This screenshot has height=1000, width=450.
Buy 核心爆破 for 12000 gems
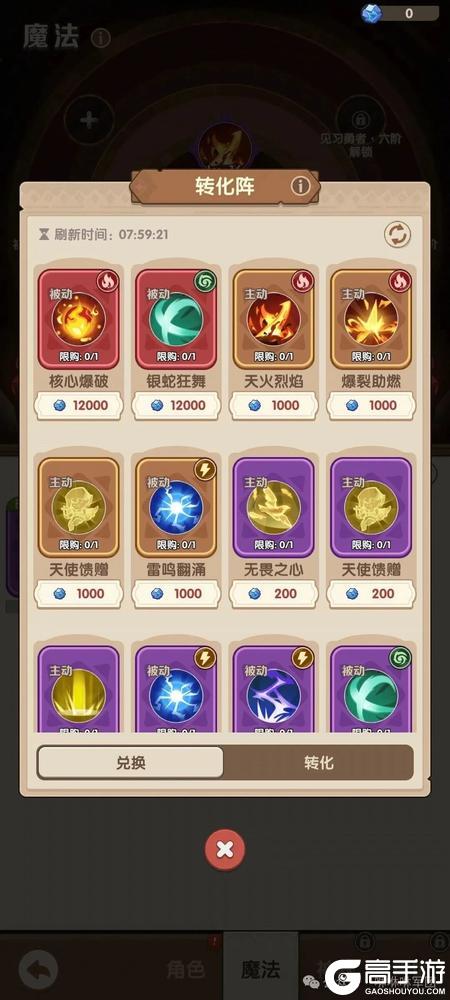pyautogui.click(x=78, y=406)
